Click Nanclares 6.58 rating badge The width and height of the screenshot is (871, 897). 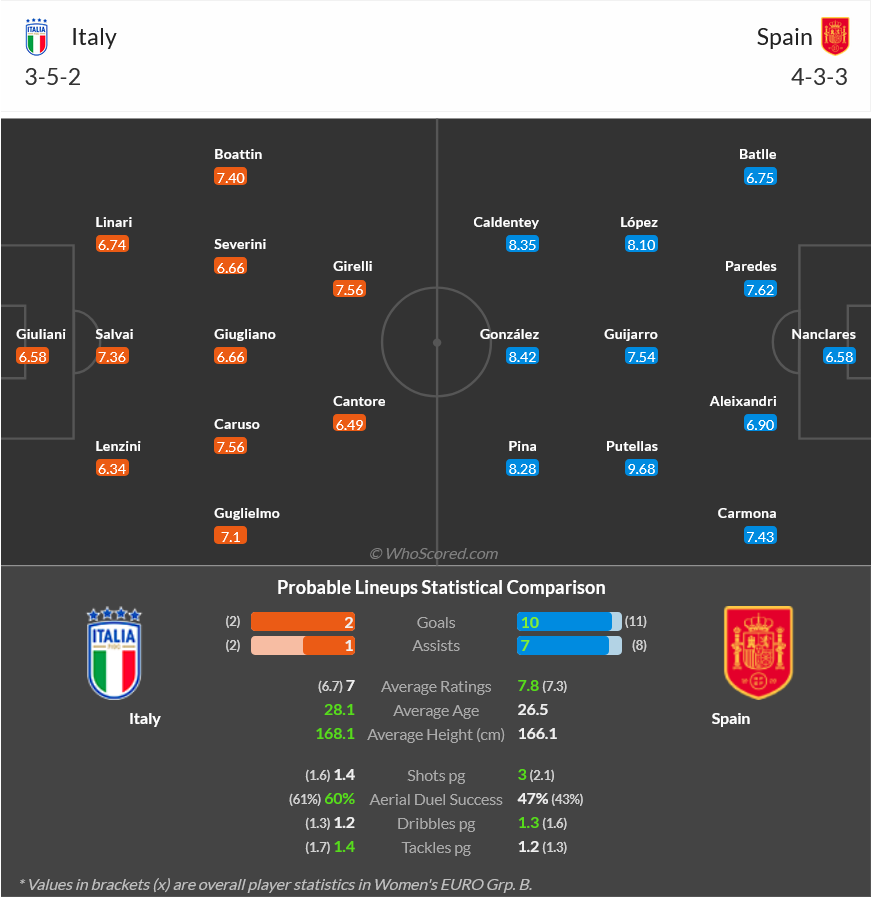click(839, 356)
